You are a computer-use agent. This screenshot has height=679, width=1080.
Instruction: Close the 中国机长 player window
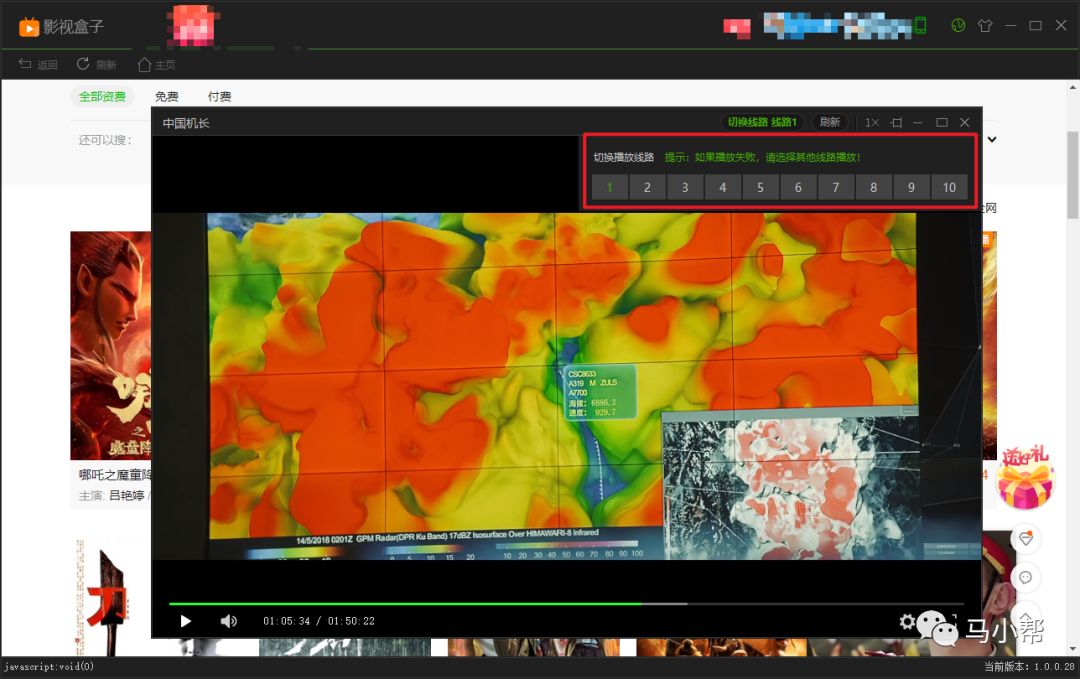pos(965,123)
